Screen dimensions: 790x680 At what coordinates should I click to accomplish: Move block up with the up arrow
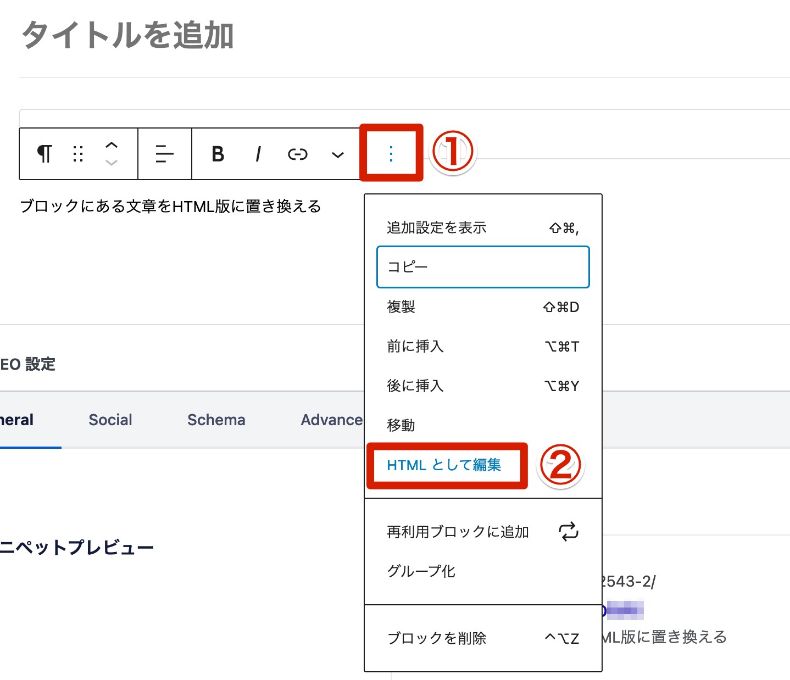(x=111, y=145)
